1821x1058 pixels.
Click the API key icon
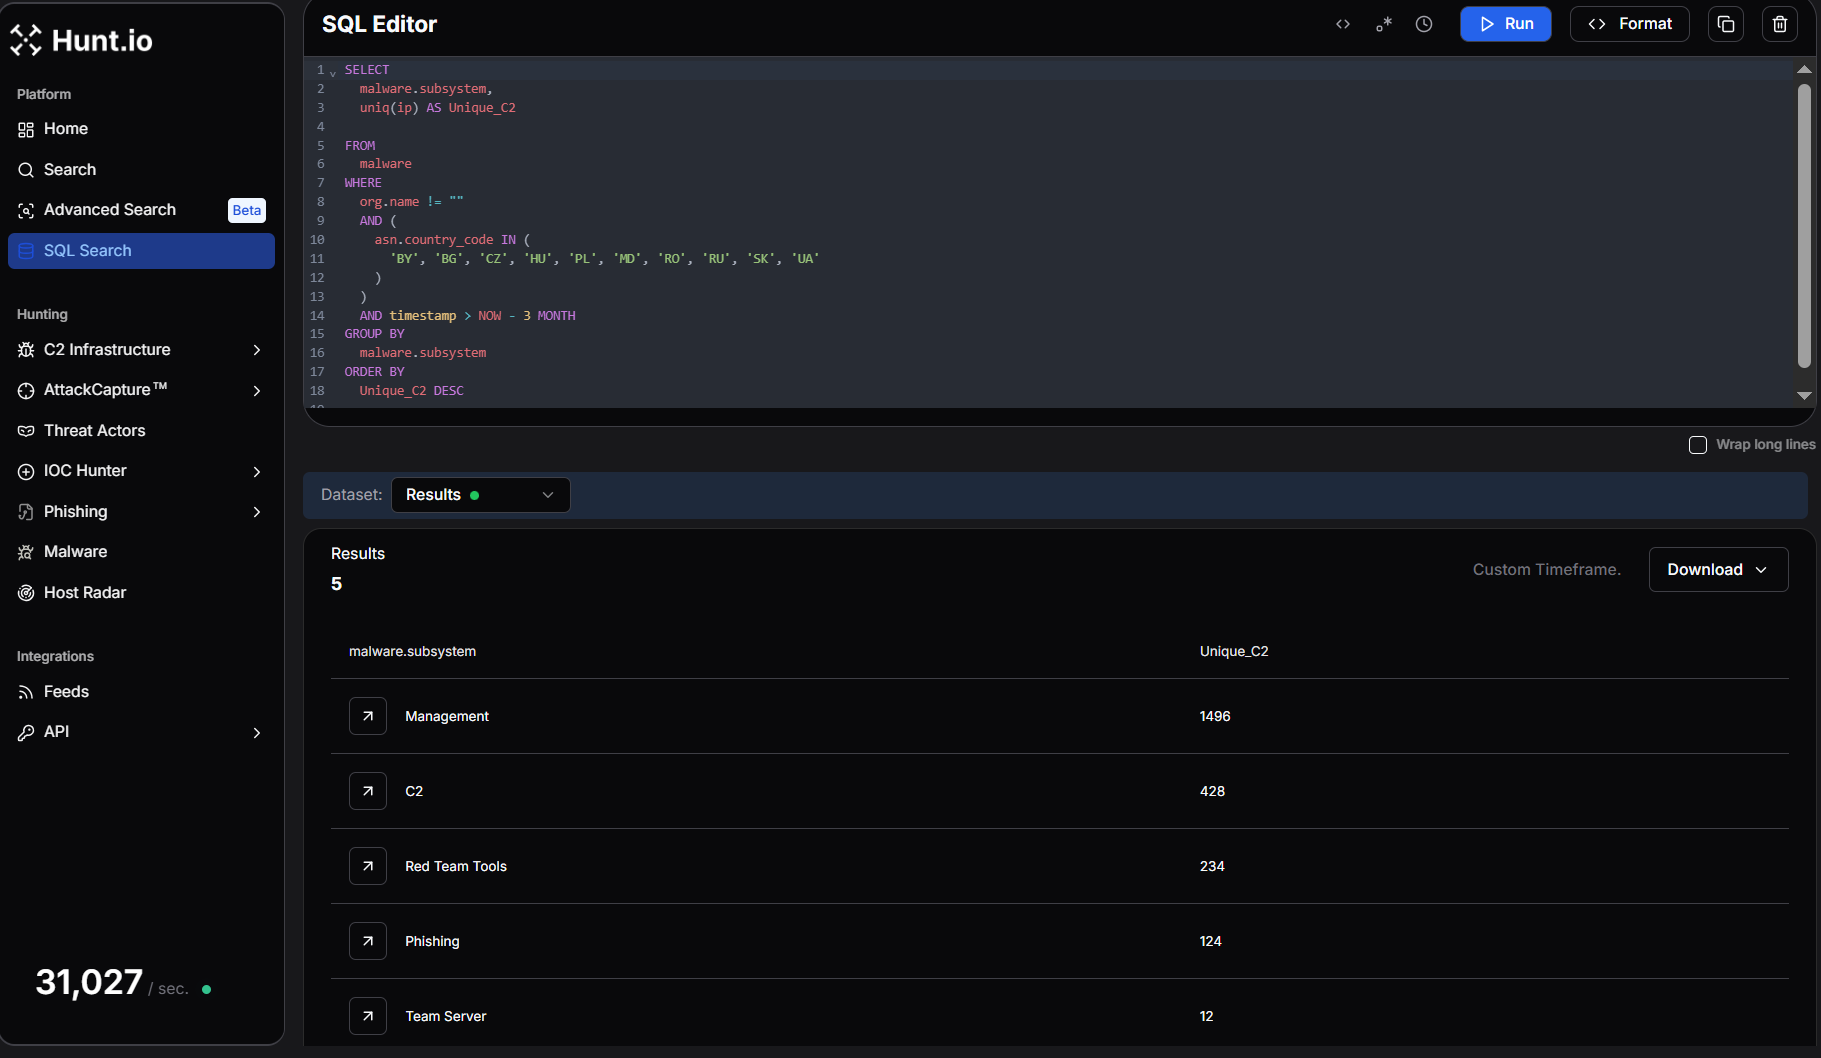pos(26,732)
